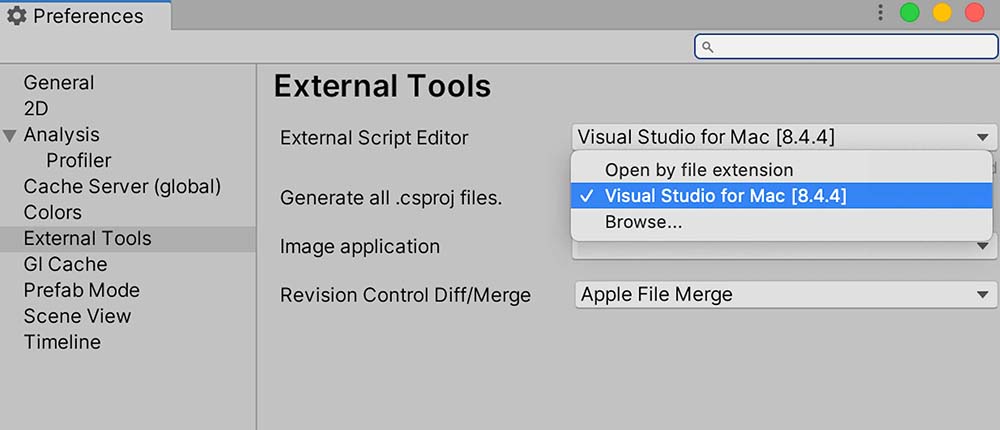Click the preferences search input field

[x=850, y=47]
